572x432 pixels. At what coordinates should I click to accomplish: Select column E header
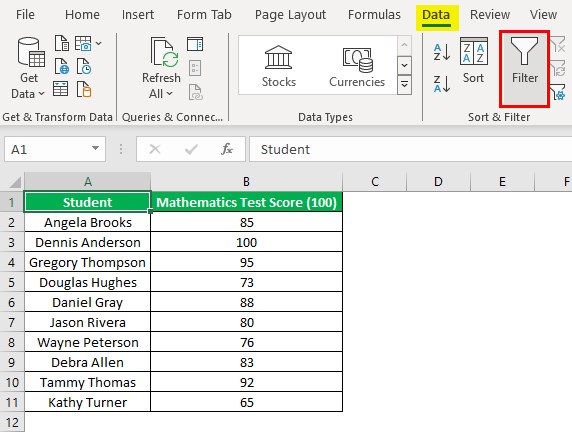coord(502,181)
